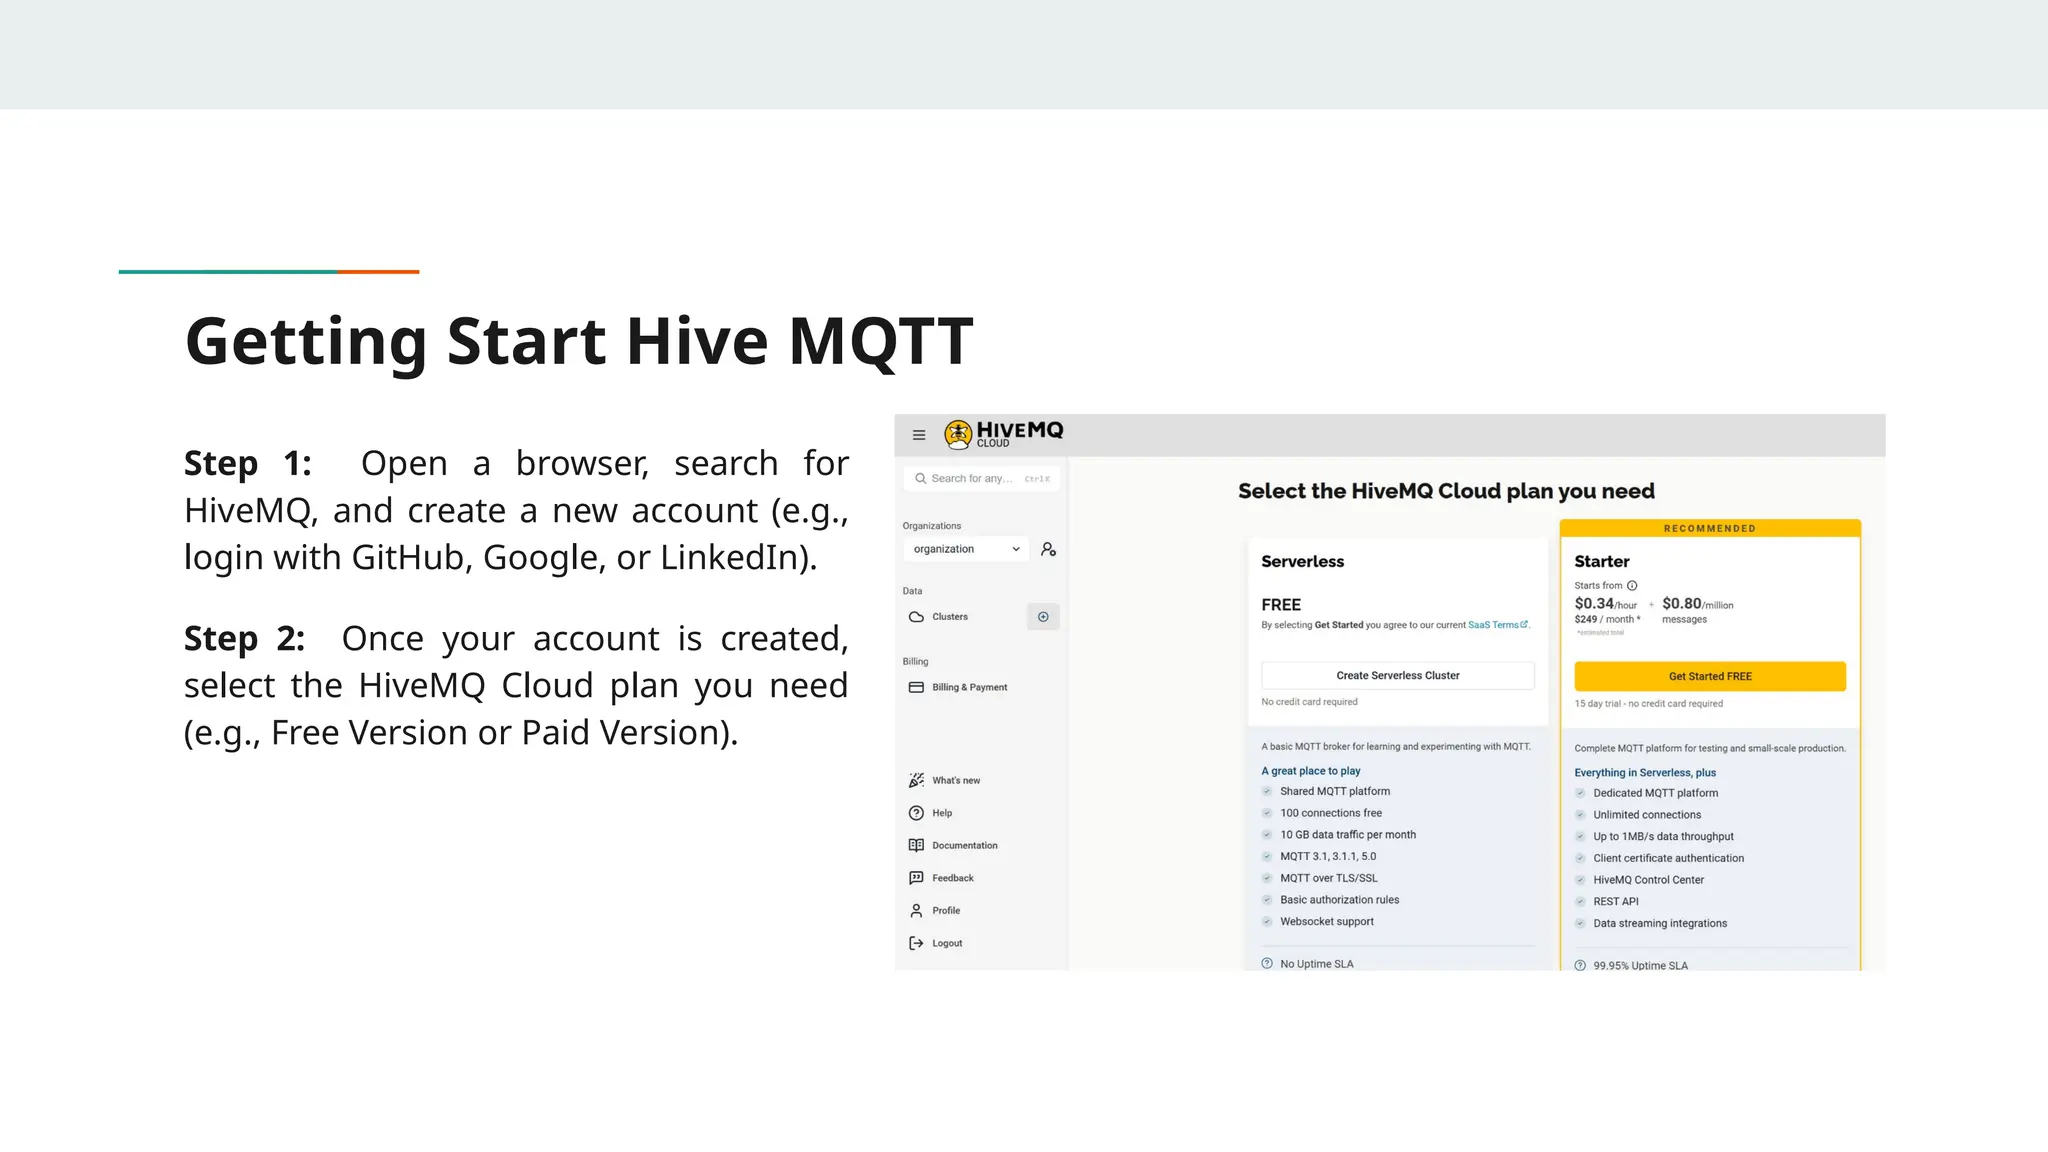Click 99.95% Uptime SLA help icon
Viewport: 2048px width, 1152px height.
pos(1580,966)
